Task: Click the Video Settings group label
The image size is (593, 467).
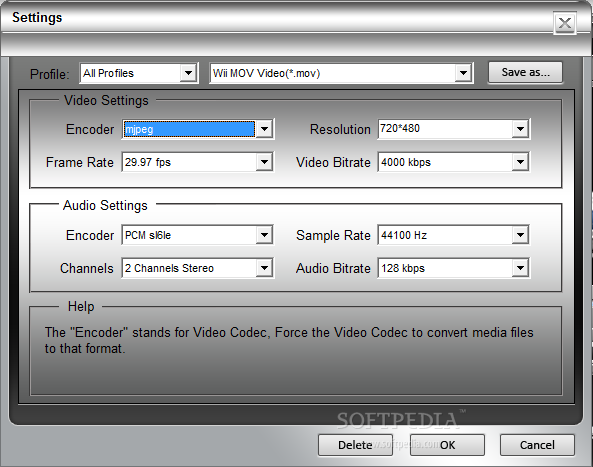Action: tap(106, 101)
